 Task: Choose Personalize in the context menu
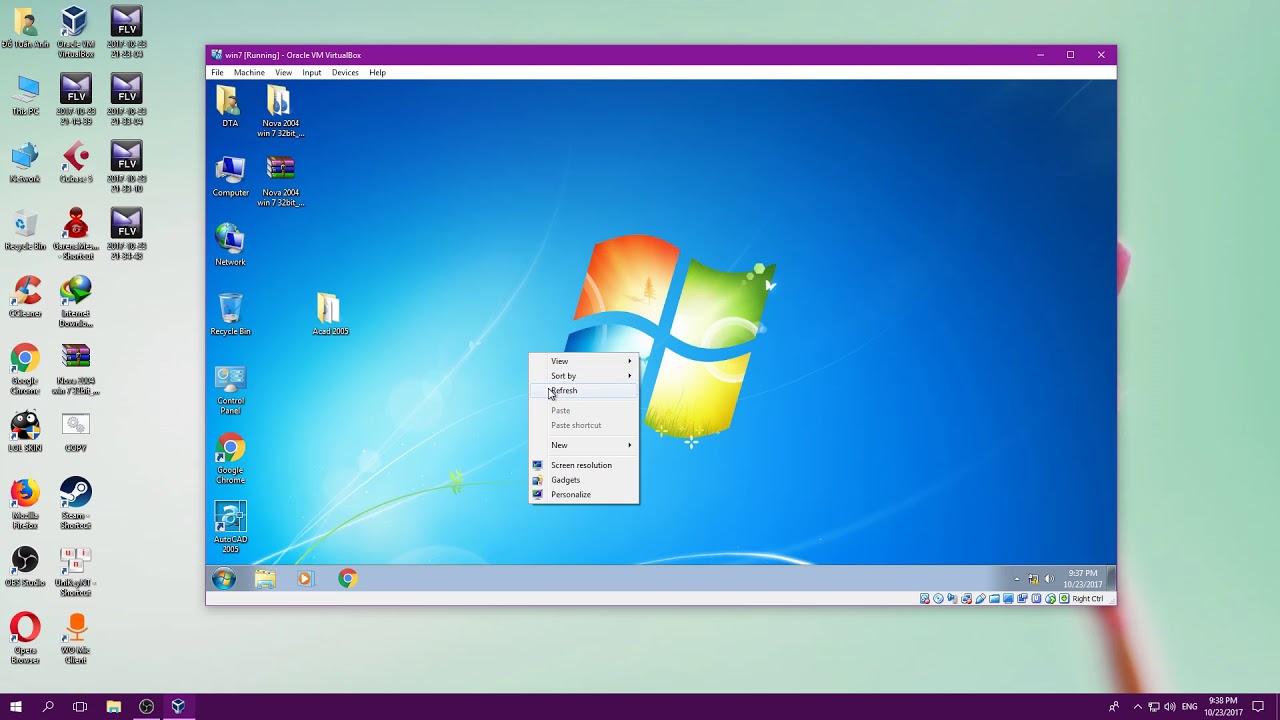584,495
